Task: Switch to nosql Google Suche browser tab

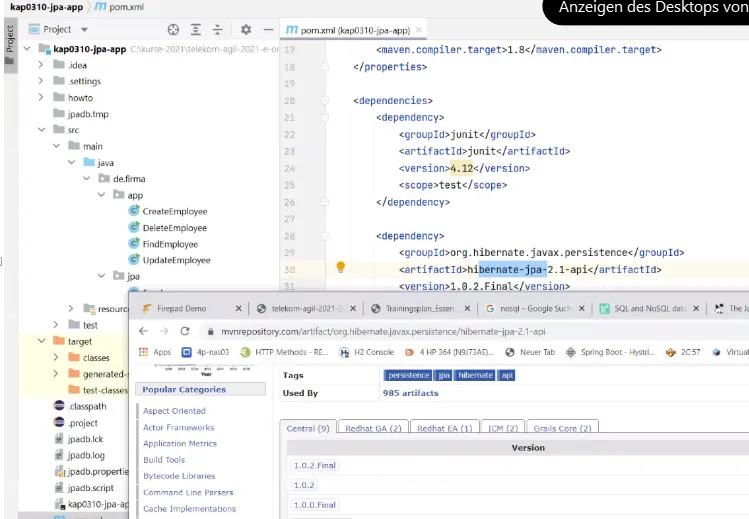Action: 535,308
